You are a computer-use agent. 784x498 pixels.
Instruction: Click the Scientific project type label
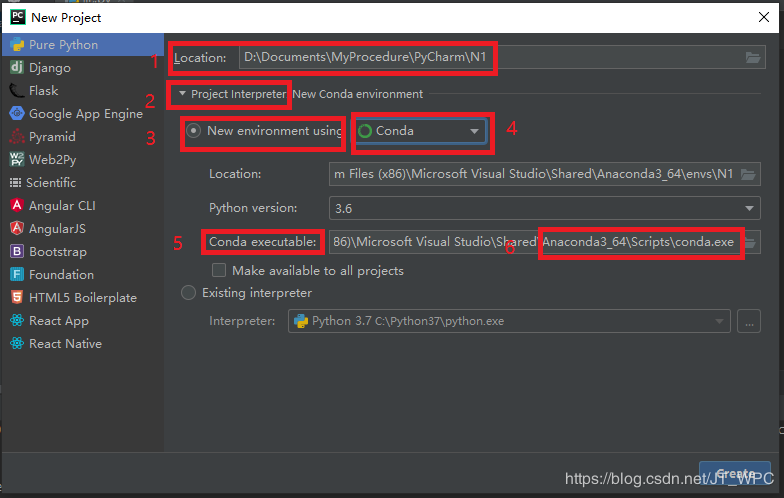pos(51,182)
